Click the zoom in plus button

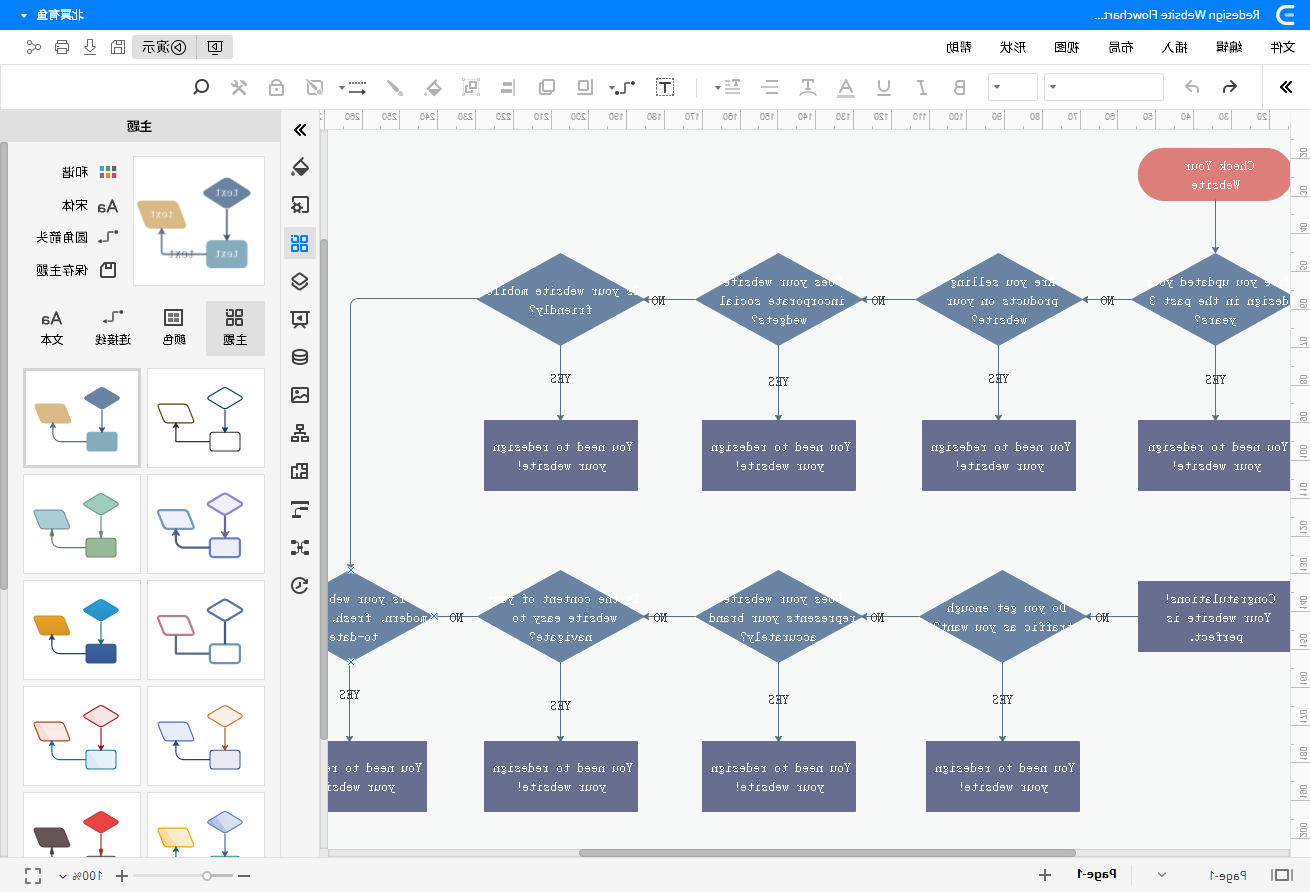pos(123,876)
